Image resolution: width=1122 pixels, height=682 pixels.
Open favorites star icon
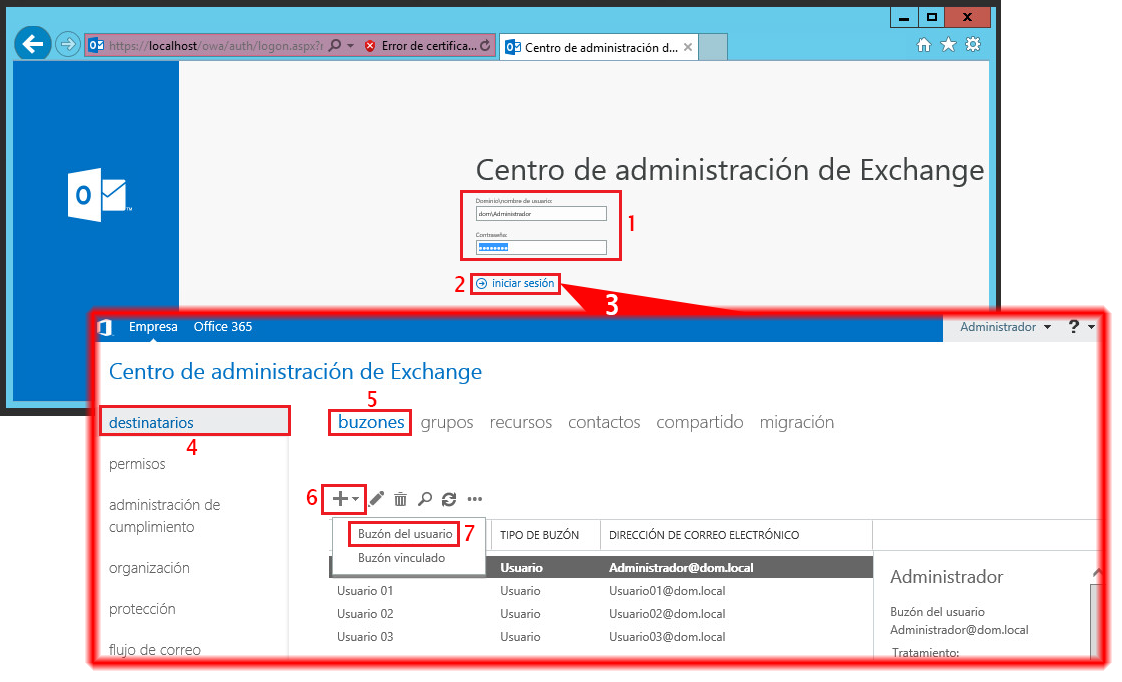click(x=948, y=45)
